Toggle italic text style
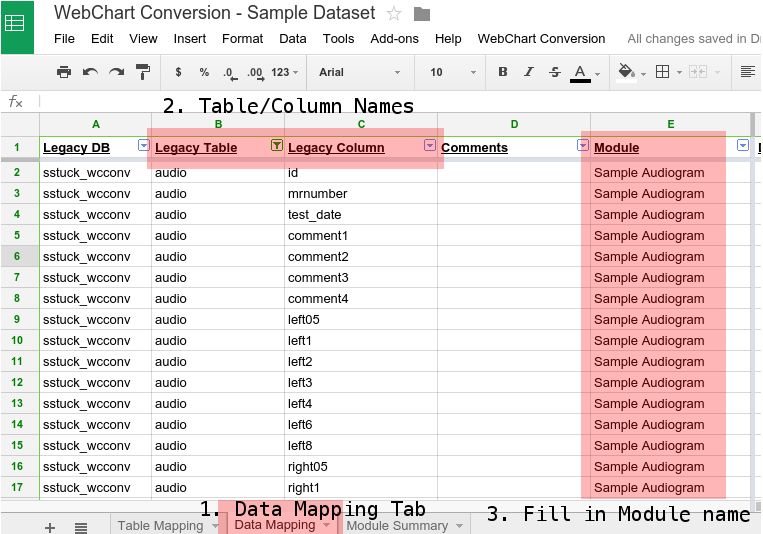Screen dimensions: 763x534 (x=529, y=72)
